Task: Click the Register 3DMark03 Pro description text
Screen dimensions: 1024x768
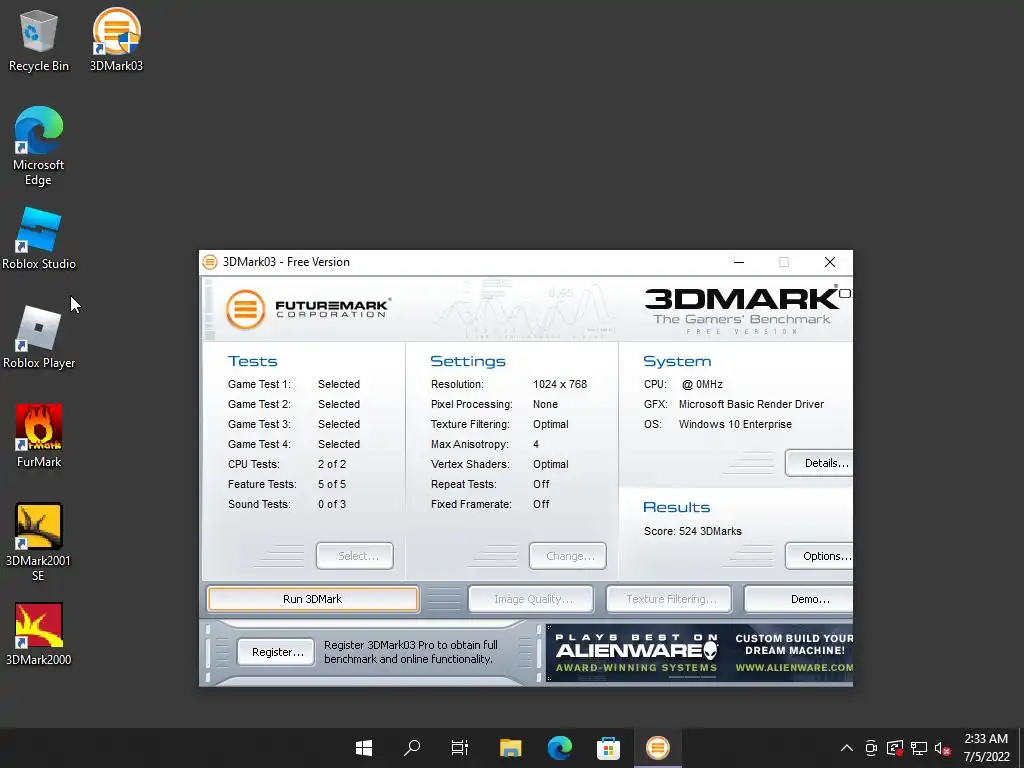Action: [x=411, y=652]
